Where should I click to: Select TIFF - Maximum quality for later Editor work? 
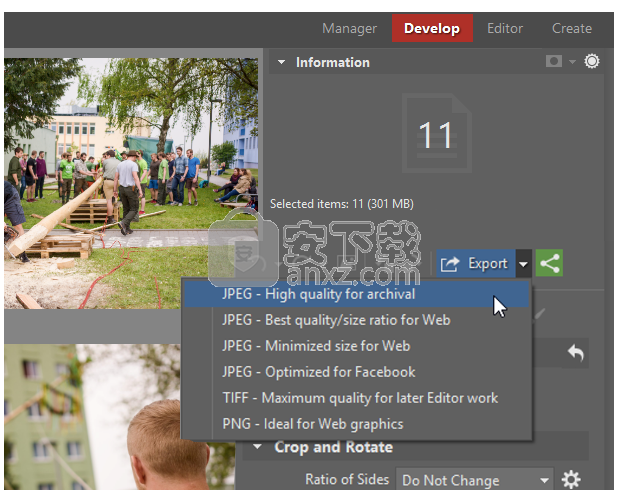point(356,398)
